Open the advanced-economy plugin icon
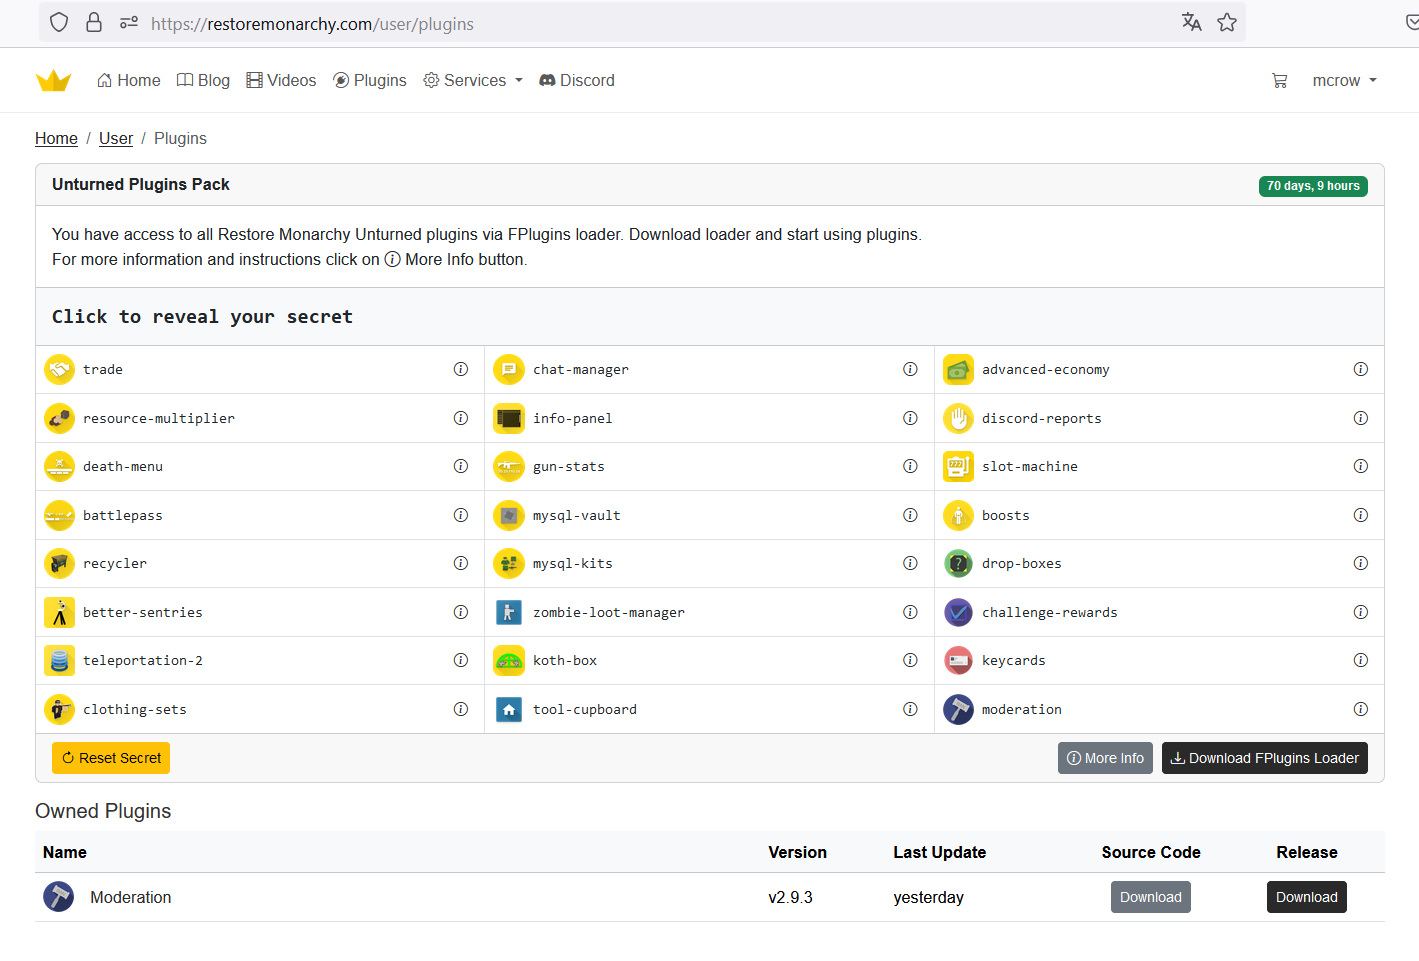This screenshot has width=1419, height=961. pyautogui.click(x=958, y=369)
